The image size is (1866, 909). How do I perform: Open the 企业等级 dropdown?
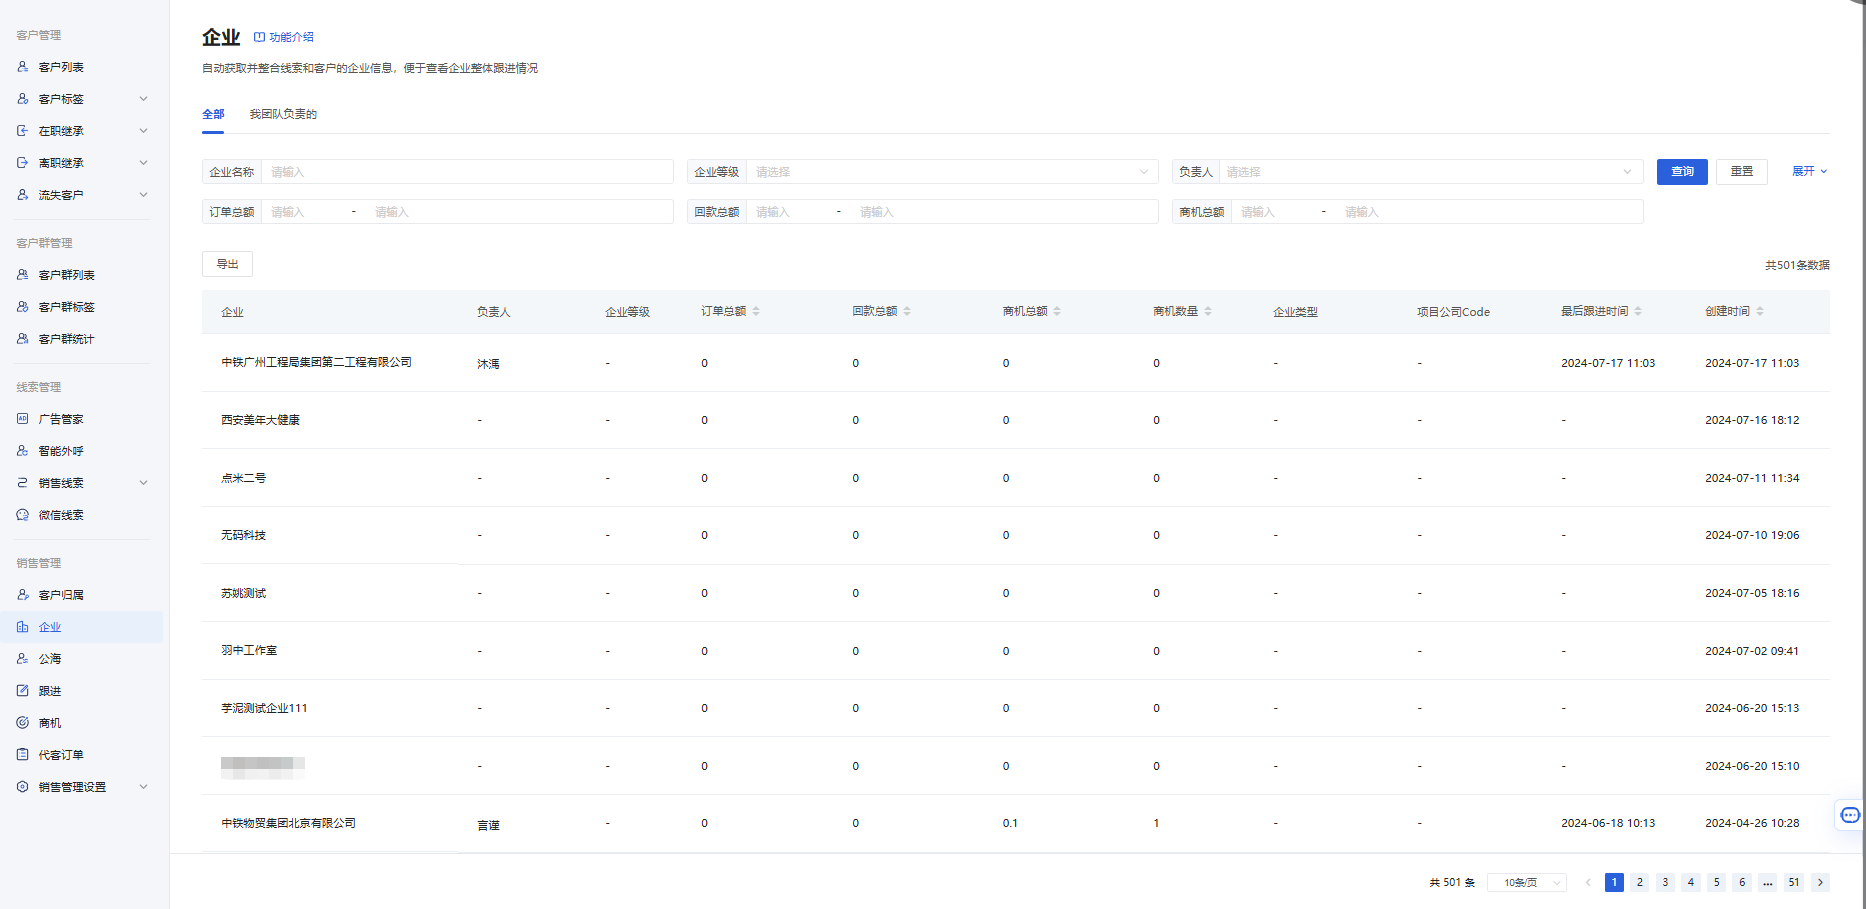[x=952, y=172]
